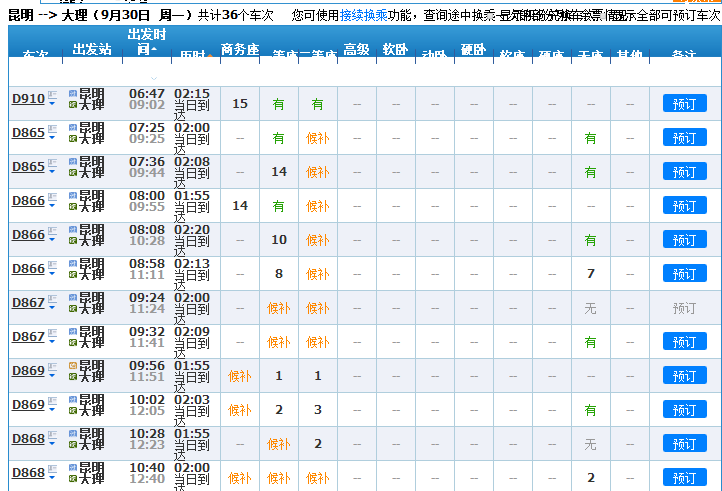The image size is (722, 491).
Task: Click the ID card icon for the 09:56 D869
Action: (52, 367)
